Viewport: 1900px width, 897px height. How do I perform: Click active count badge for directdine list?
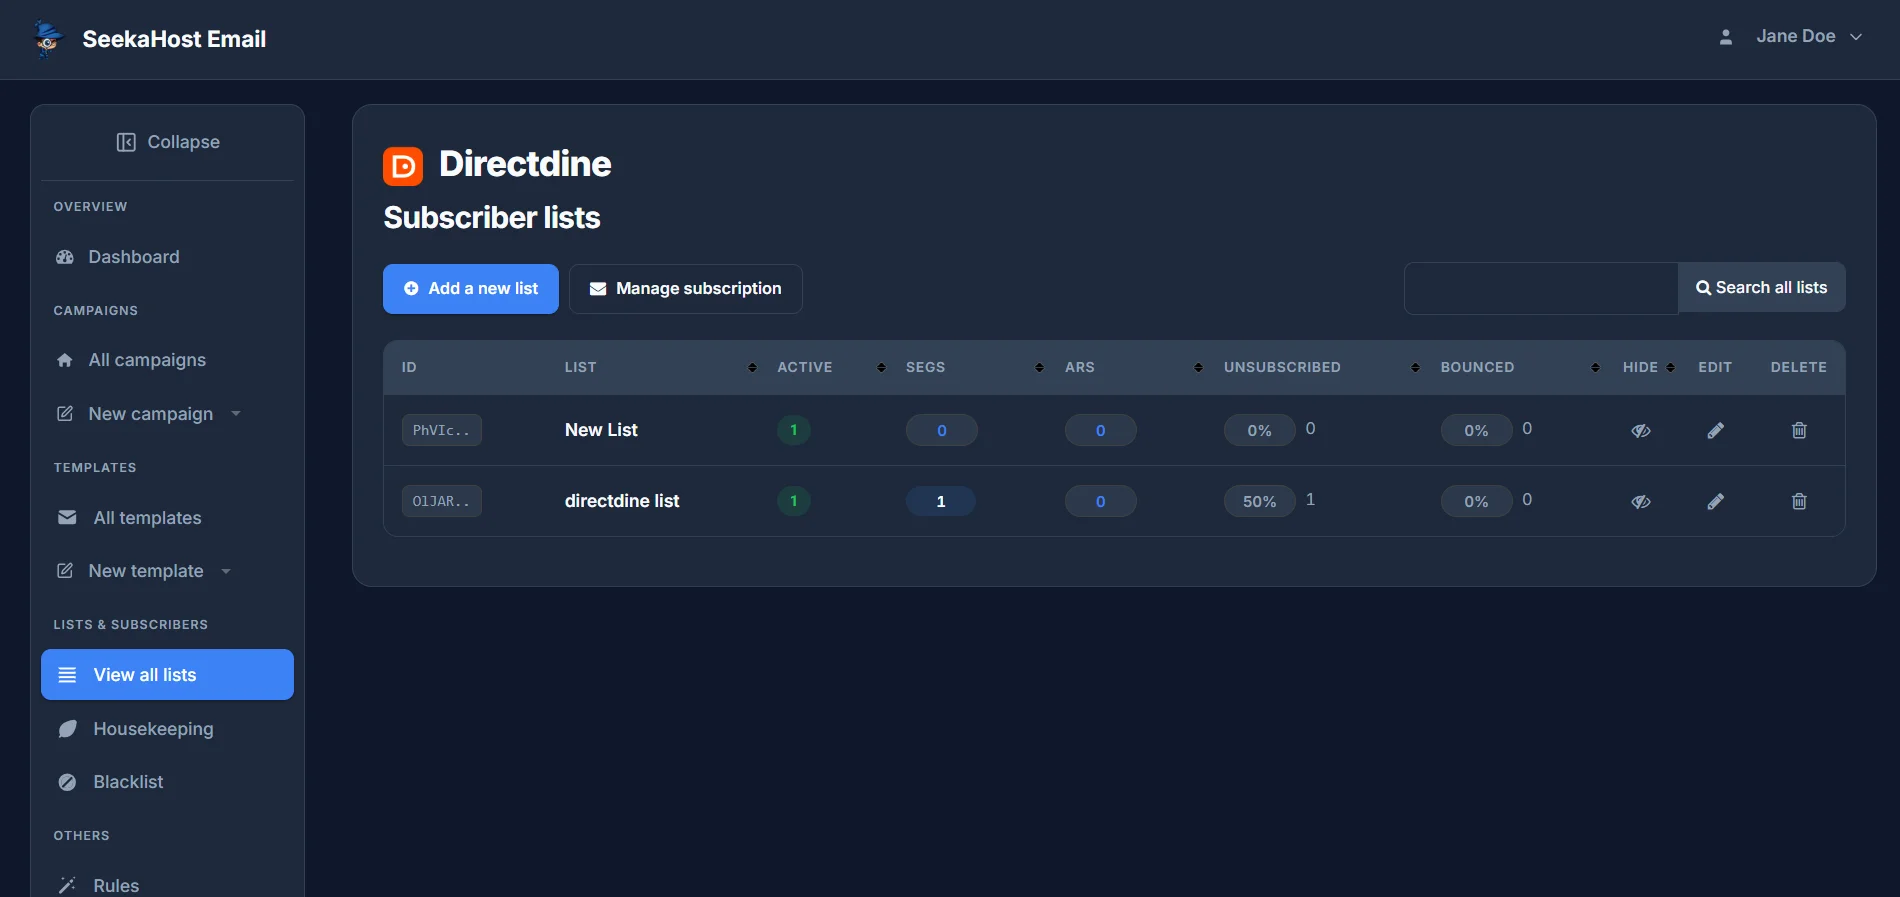point(794,502)
